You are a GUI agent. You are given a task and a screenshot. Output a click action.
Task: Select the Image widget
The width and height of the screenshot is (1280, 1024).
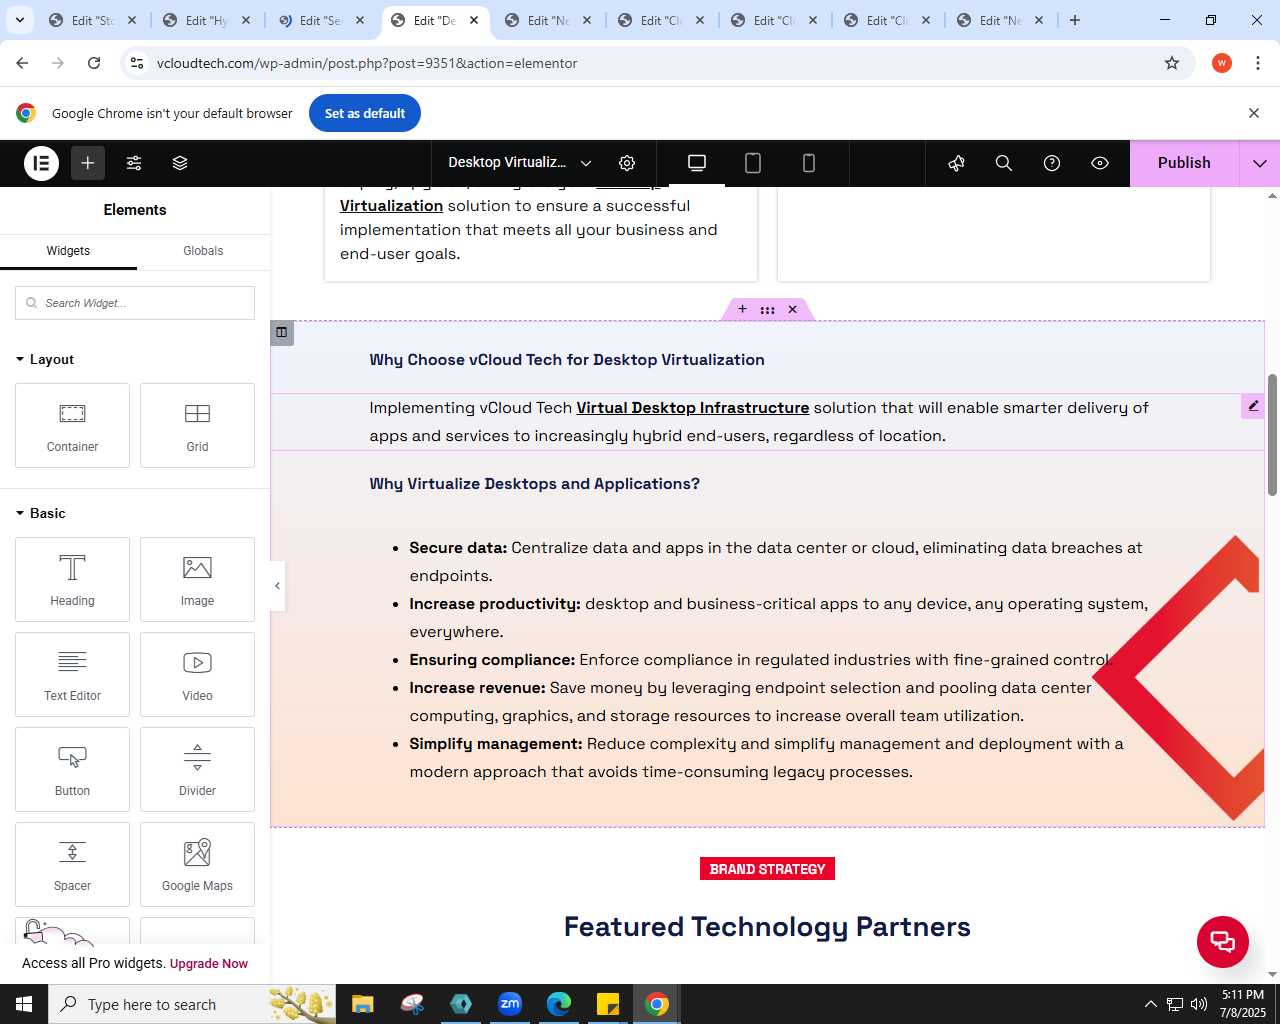pyautogui.click(x=197, y=579)
